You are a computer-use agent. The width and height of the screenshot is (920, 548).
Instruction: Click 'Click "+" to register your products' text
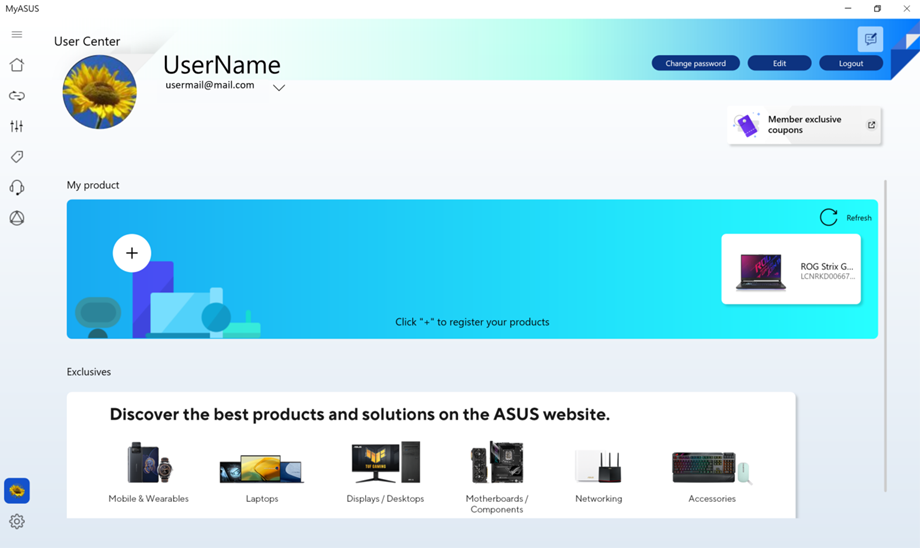coord(472,322)
